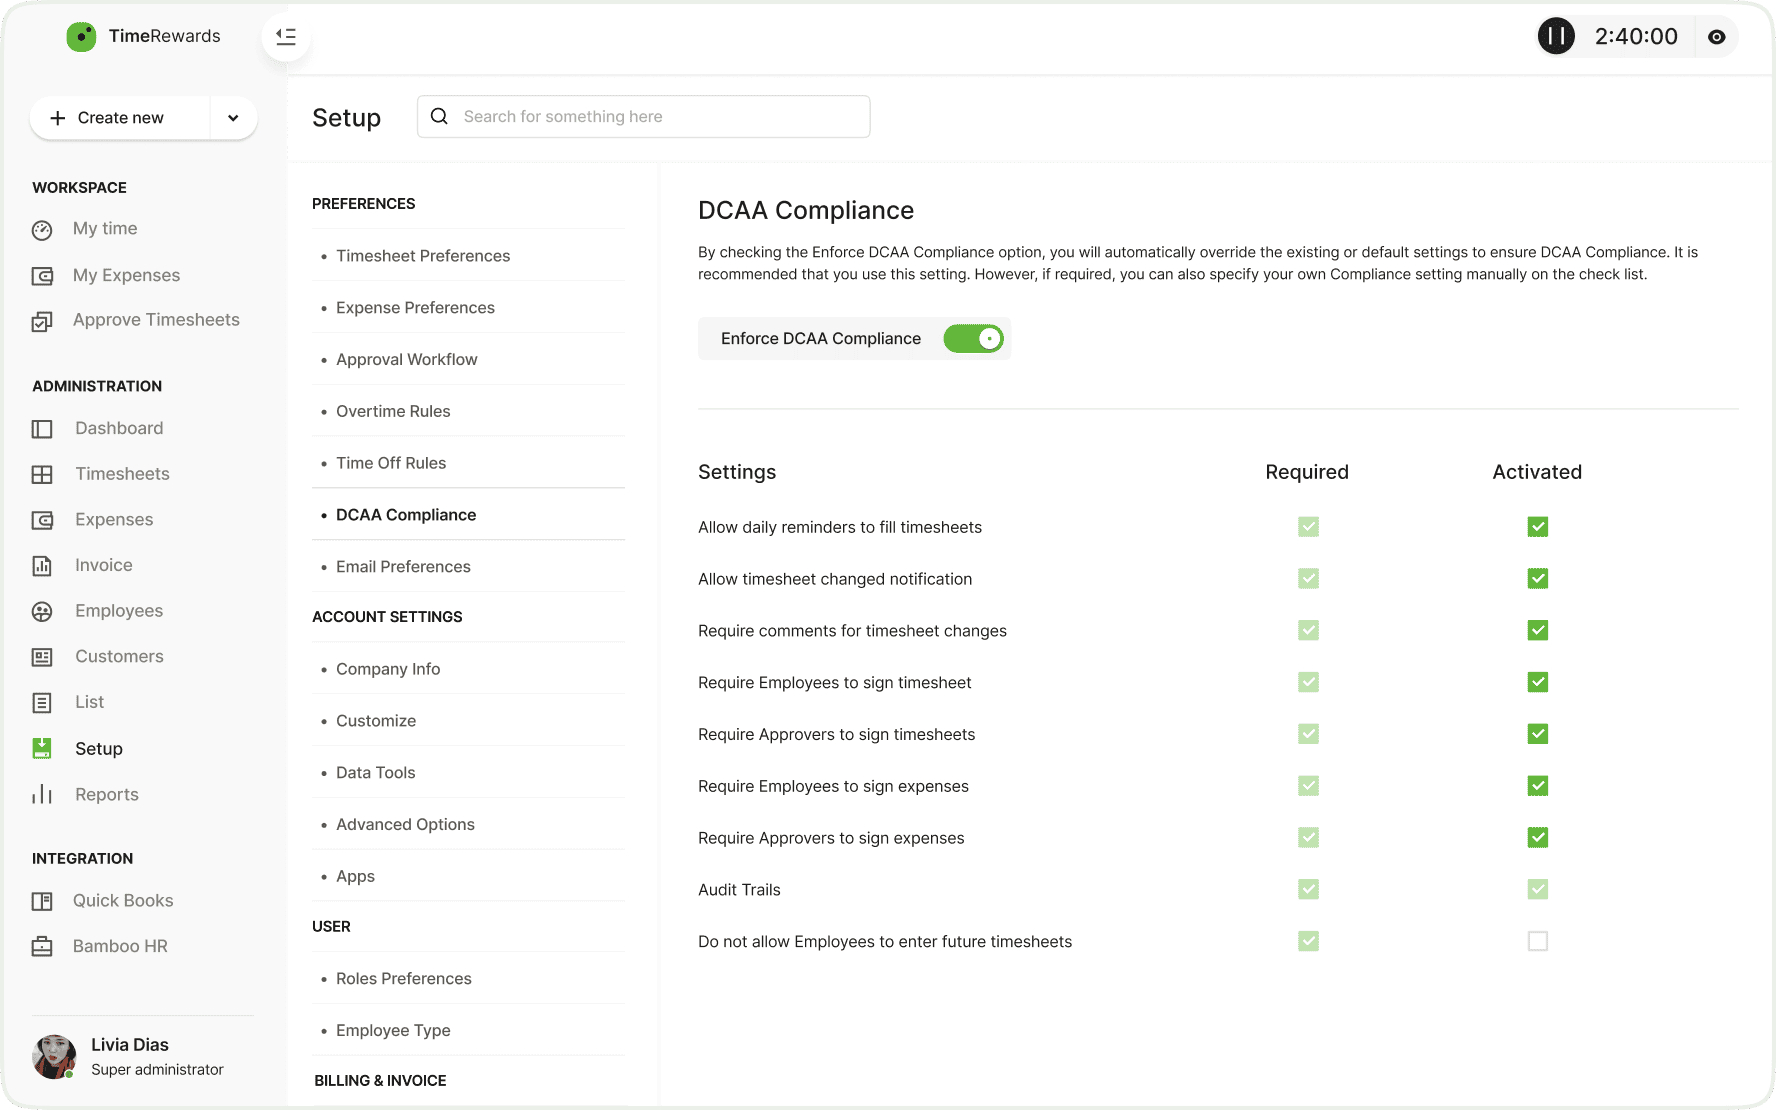Check Activated for future timesheets restriction
The width and height of the screenshot is (1776, 1110).
(1537, 941)
